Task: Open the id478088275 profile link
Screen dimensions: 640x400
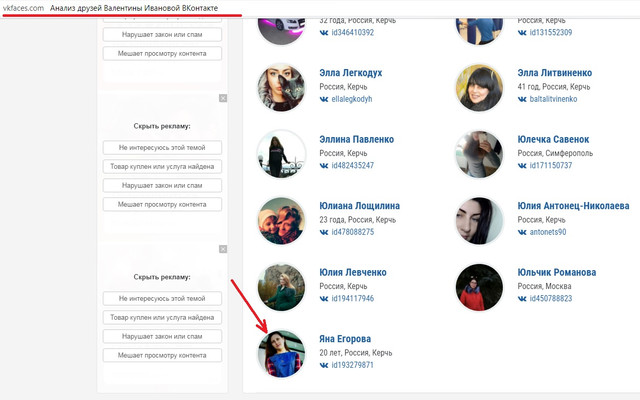Action: (x=353, y=232)
